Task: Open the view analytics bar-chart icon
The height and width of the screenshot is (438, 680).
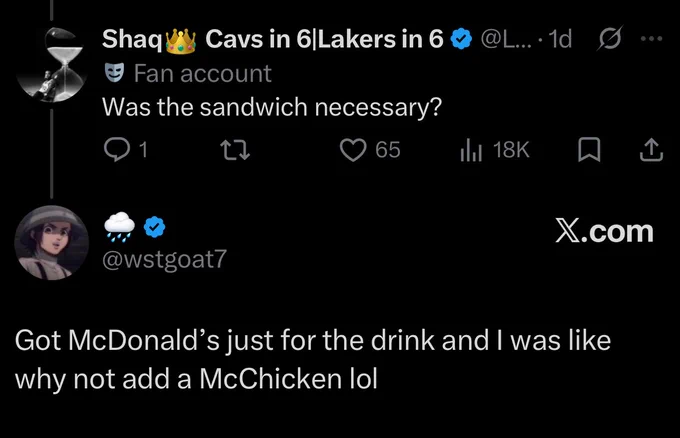Action: tap(471, 150)
